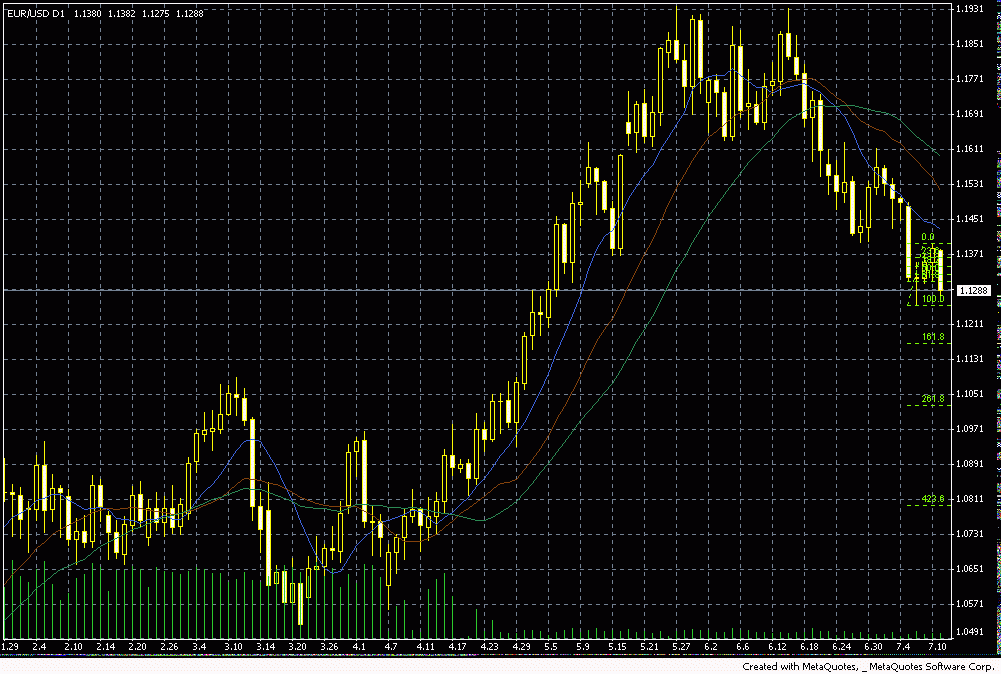
Task: Select the 261.8 Fibonacci level label
Action: click(933, 399)
